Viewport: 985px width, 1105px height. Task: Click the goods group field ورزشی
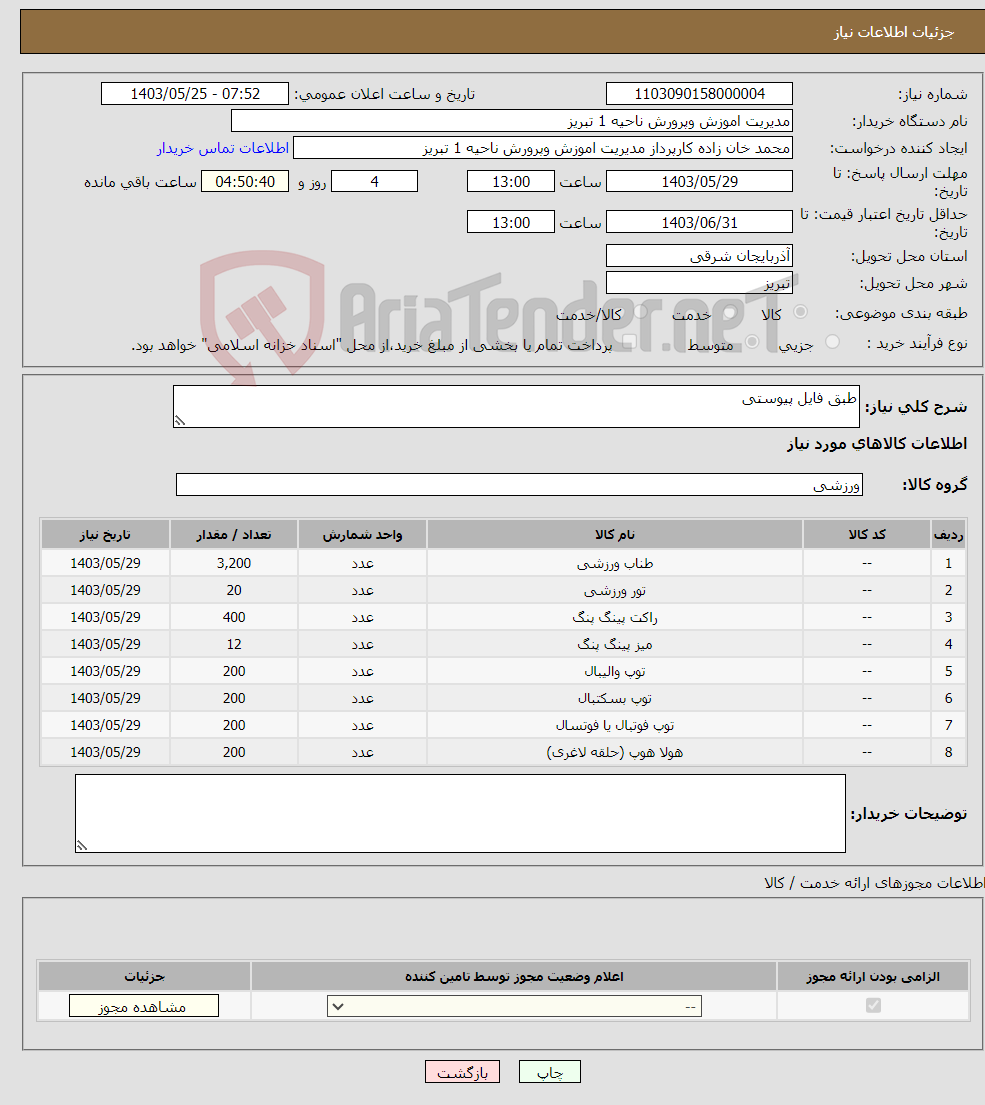tap(519, 485)
